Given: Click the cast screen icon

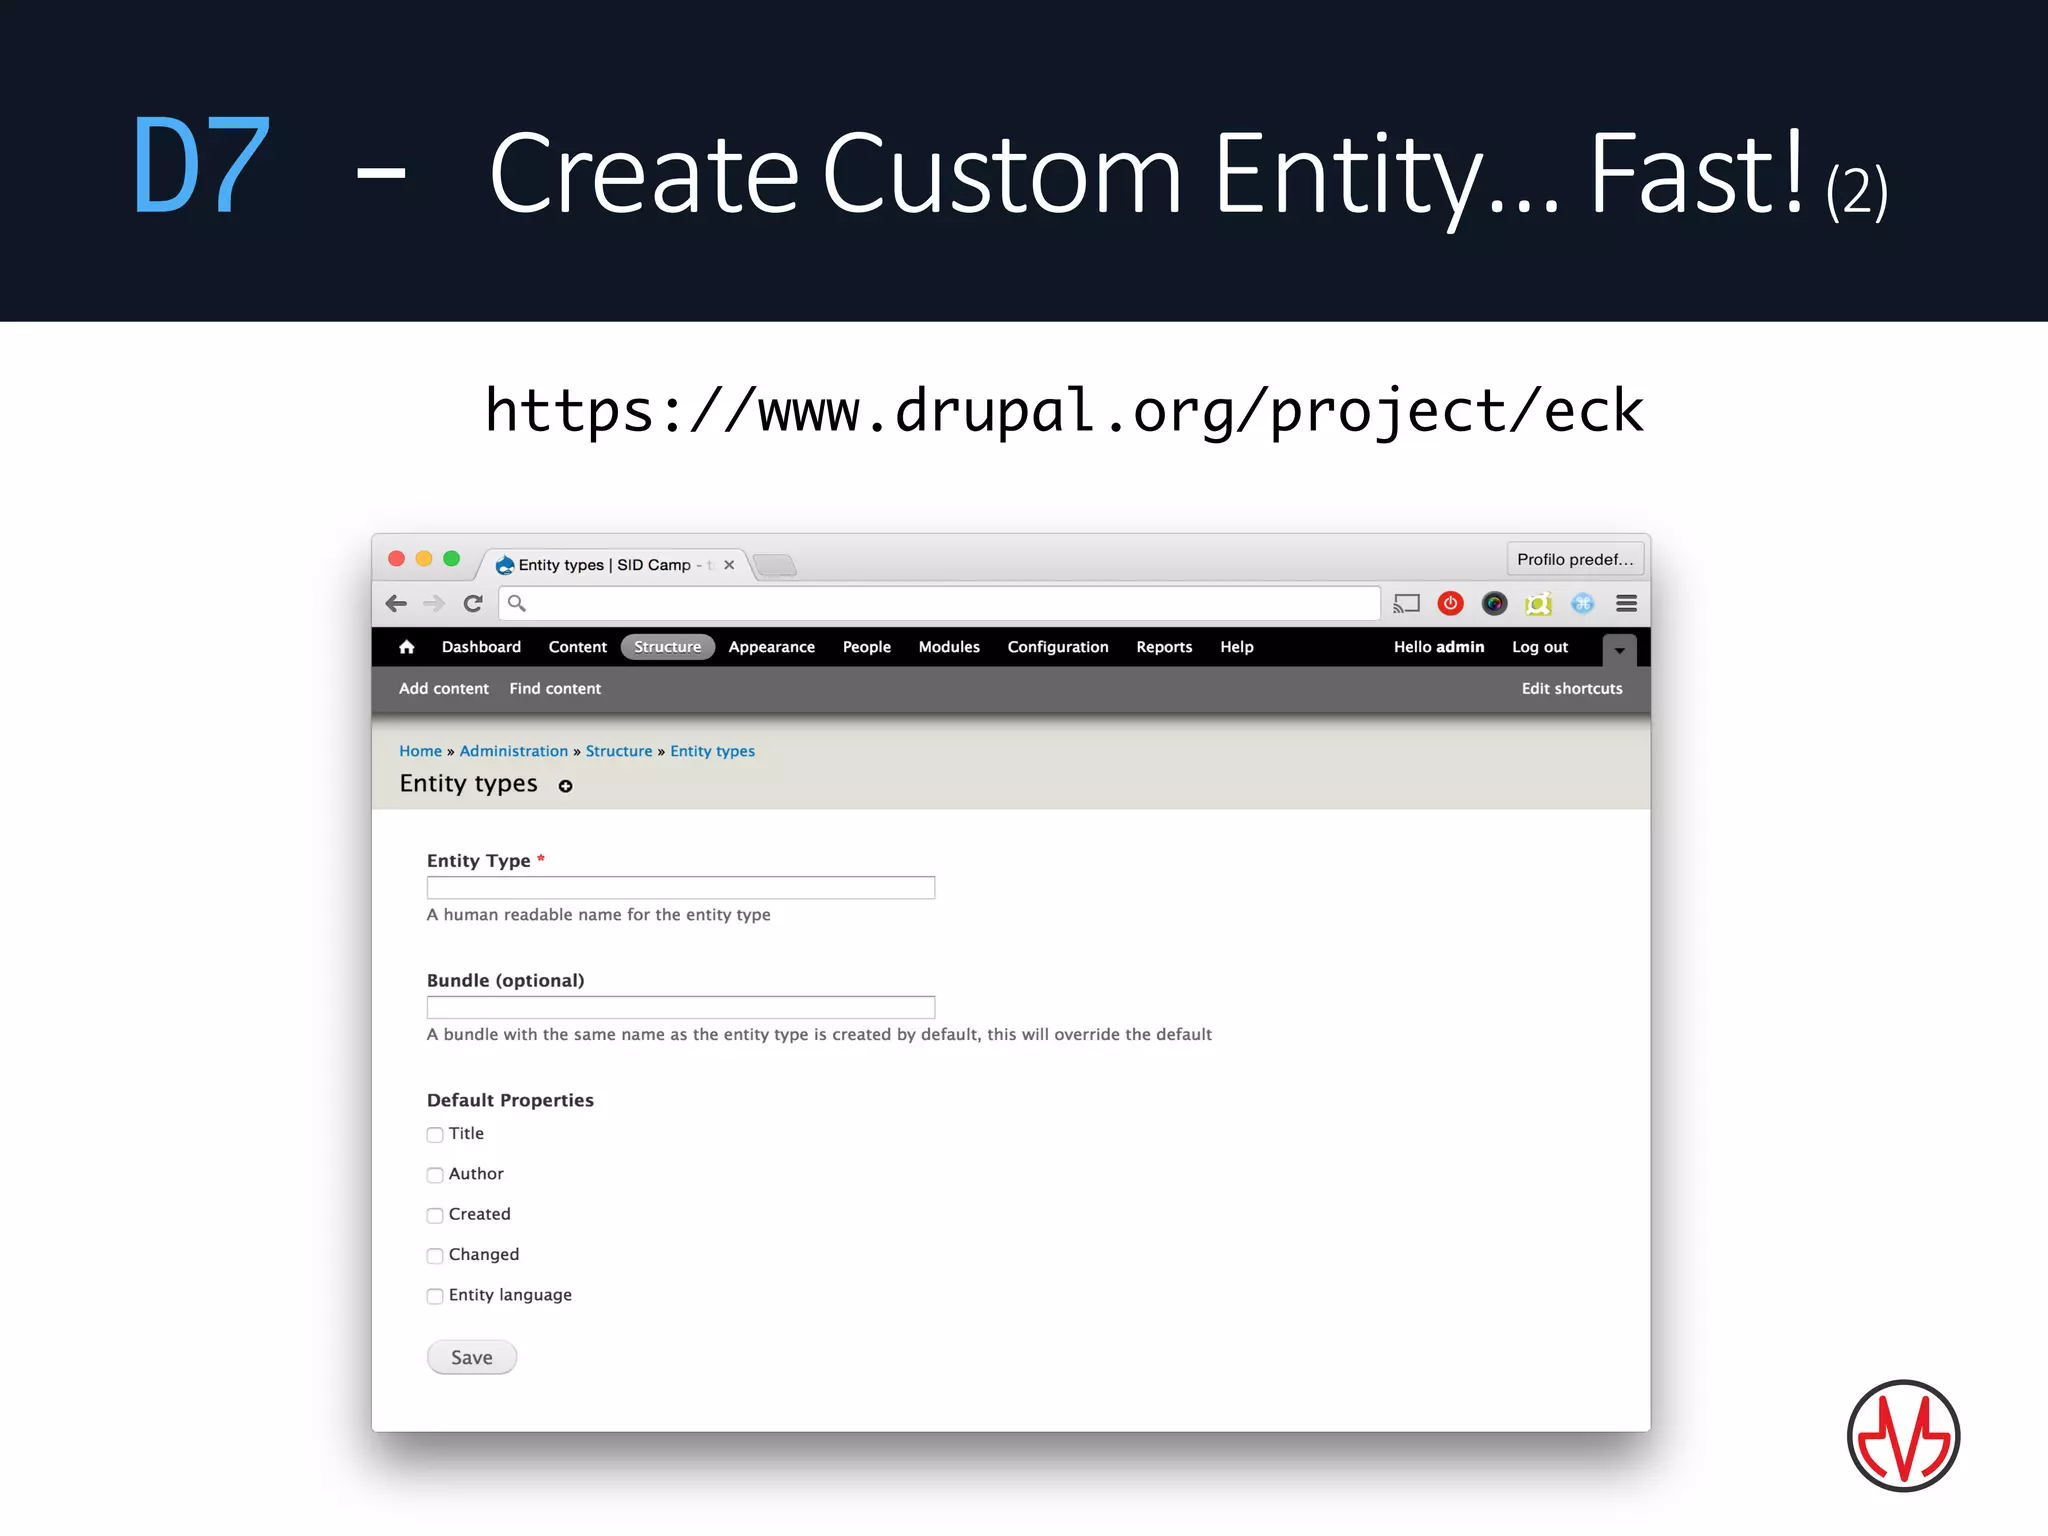Looking at the screenshot, I should 1406,604.
